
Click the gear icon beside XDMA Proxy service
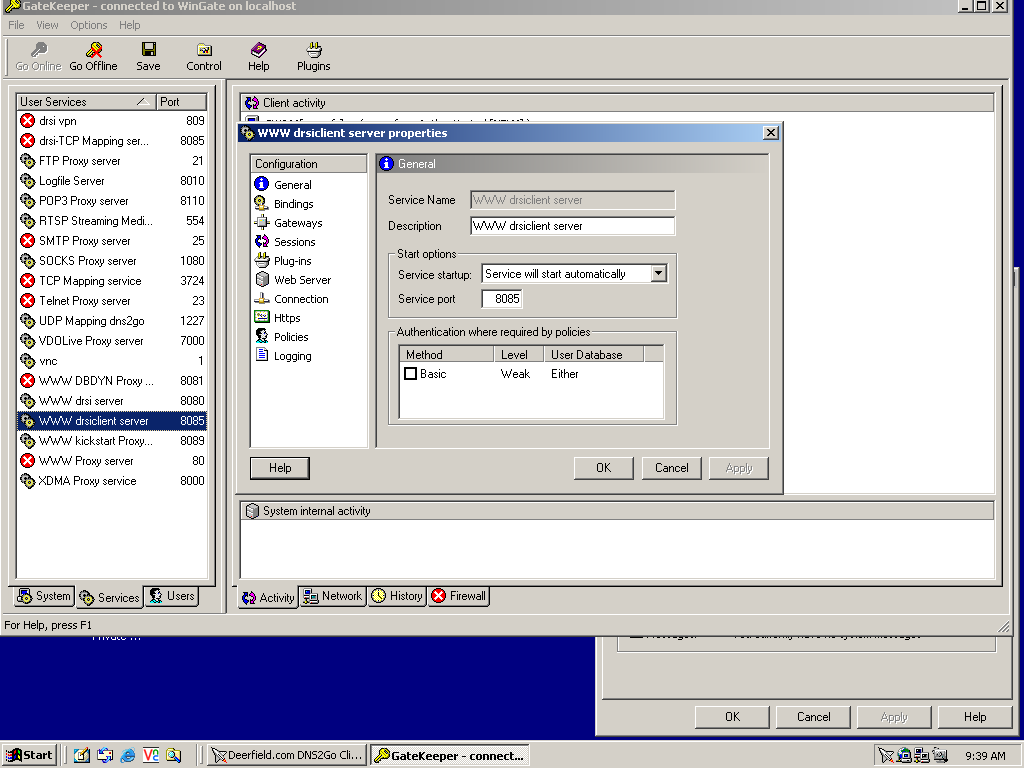pyautogui.click(x=27, y=481)
